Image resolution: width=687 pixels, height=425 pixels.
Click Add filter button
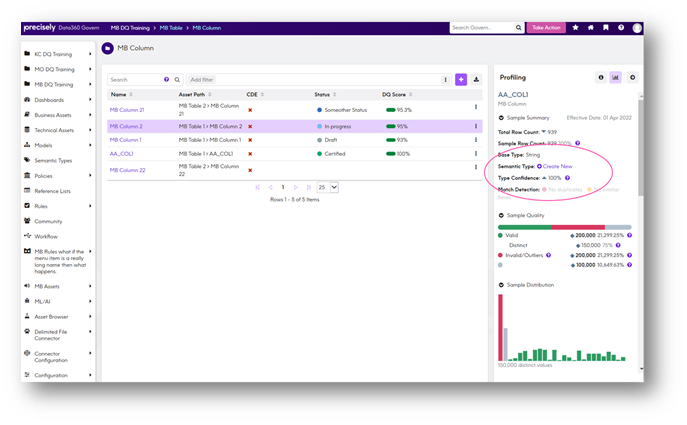(202, 80)
